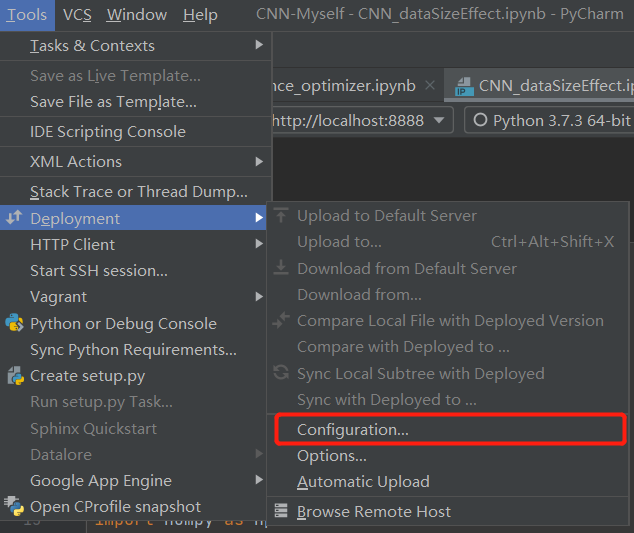
Task: Click the CProfile snapshot icon
Action: point(14,506)
